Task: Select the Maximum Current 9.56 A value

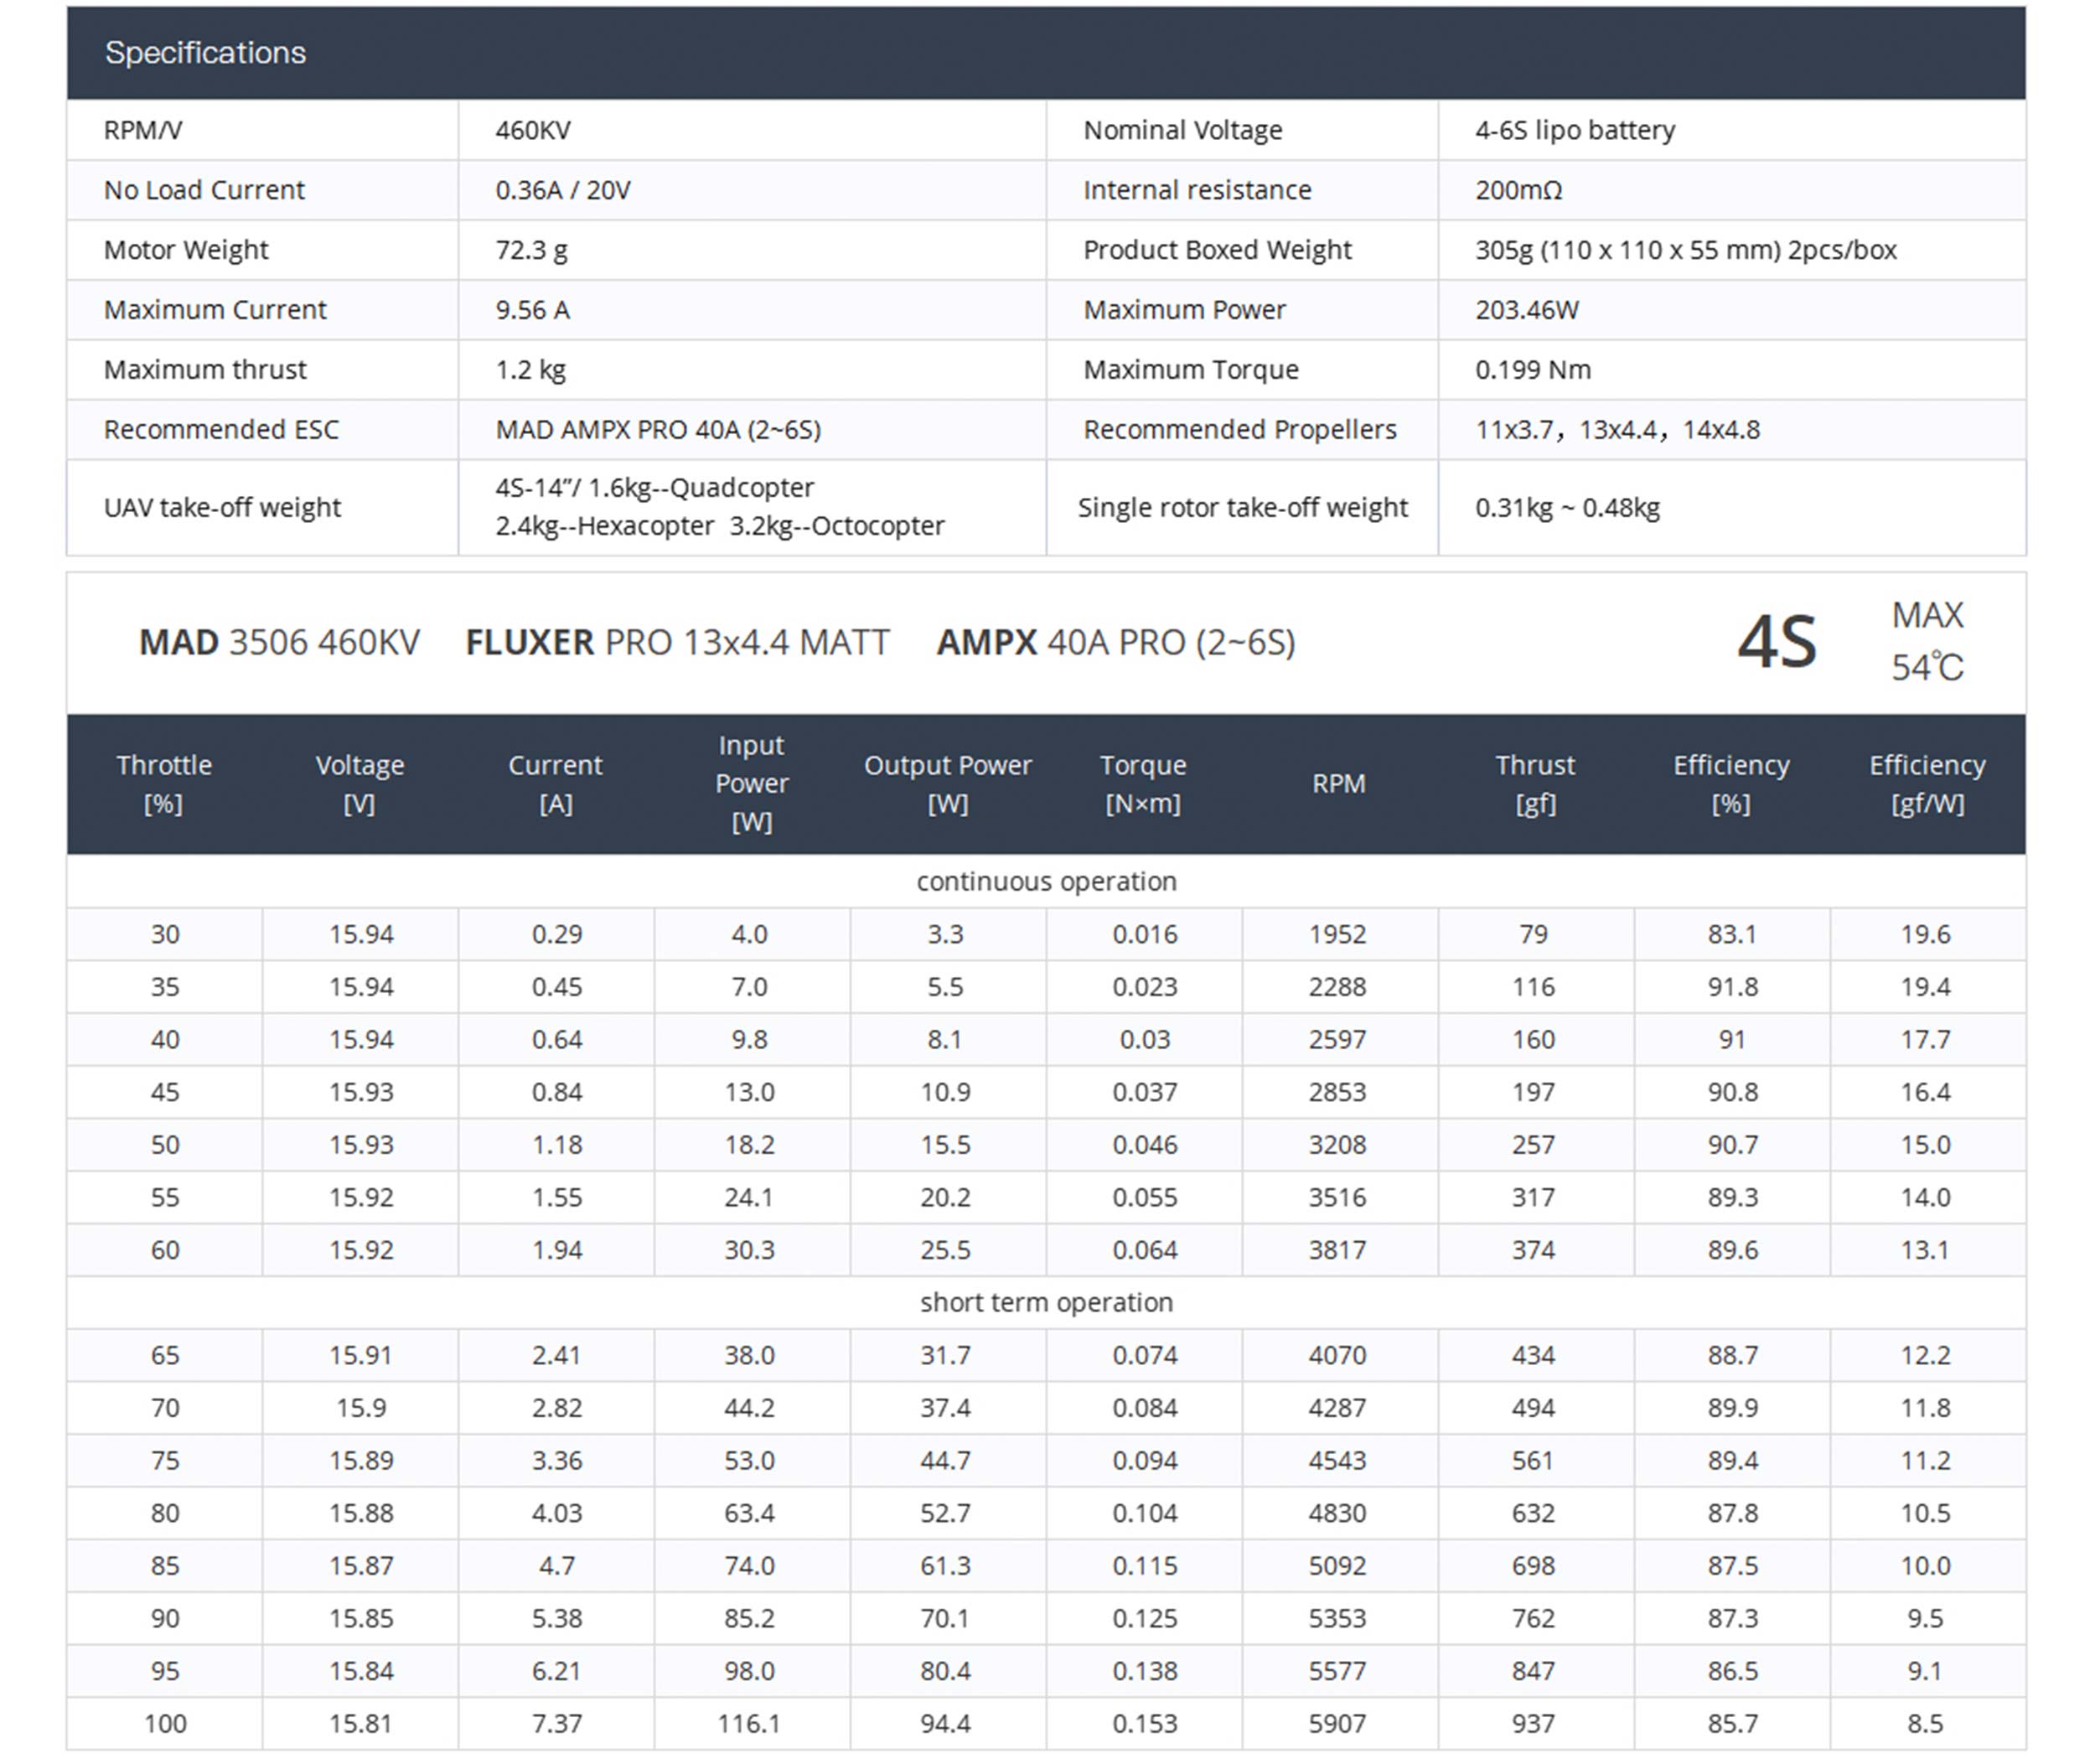Action: 533,310
